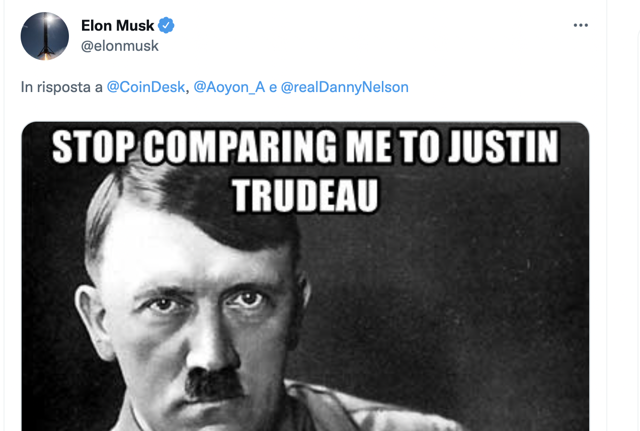
Task: Click the word TRUDEAU in the meme
Action: pos(305,196)
